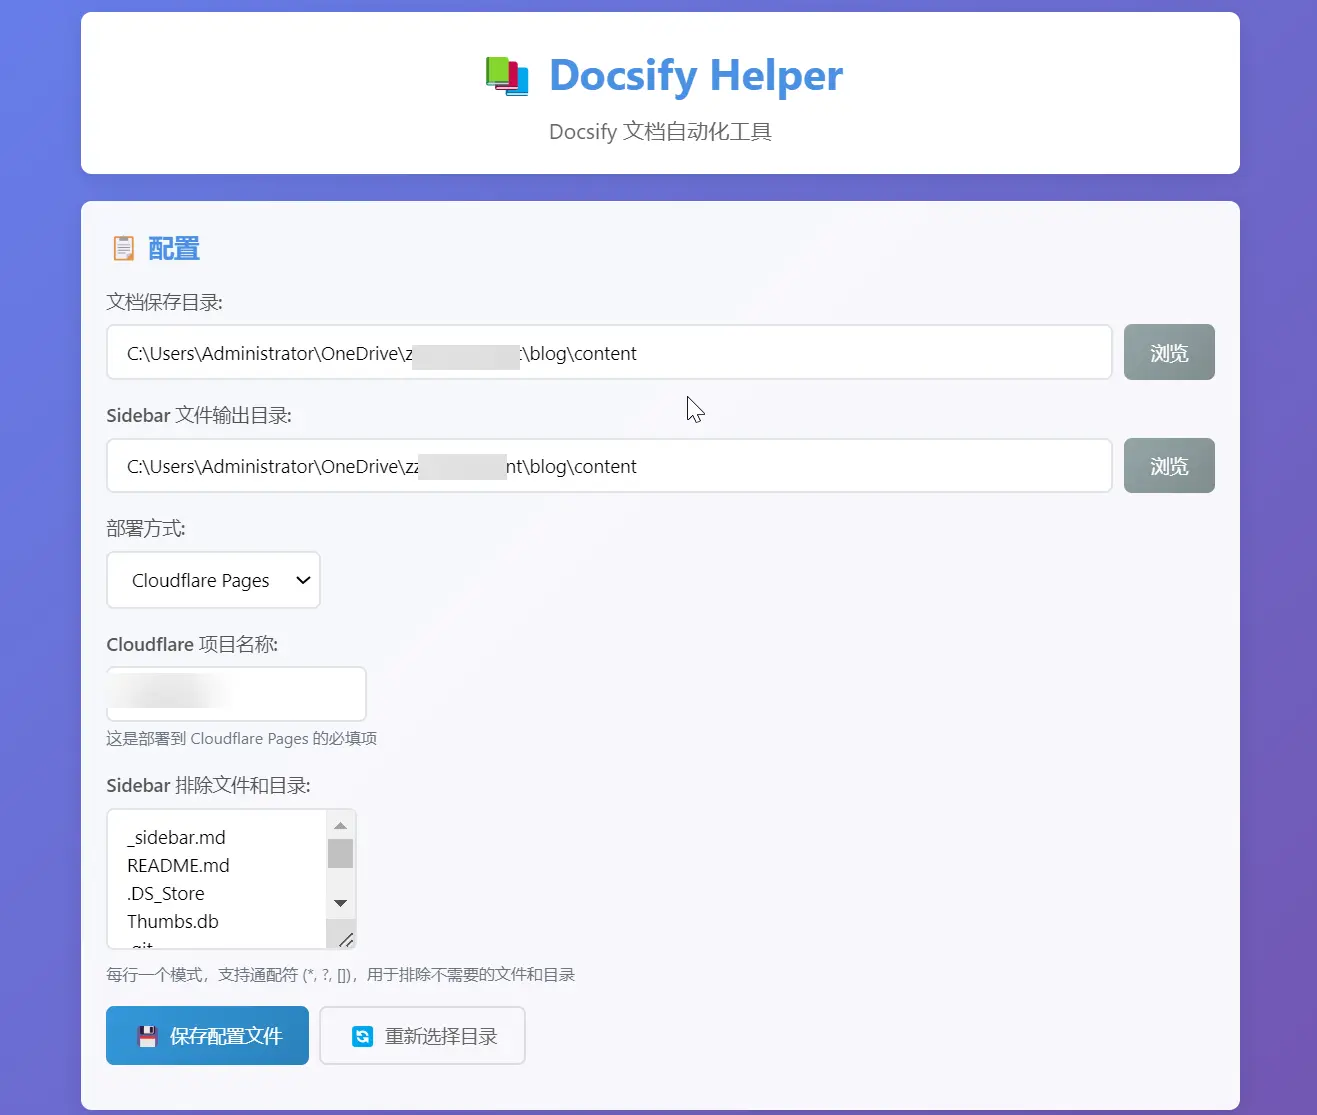
Task: Click the .DS_Store line in exclusion list
Action: click(x=166, y=893)
